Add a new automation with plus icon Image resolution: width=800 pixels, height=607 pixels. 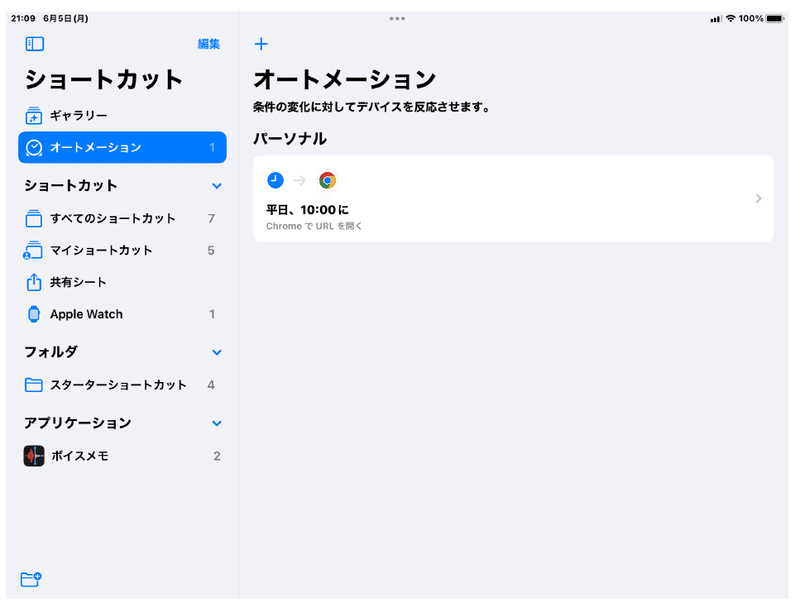(261, 44)
